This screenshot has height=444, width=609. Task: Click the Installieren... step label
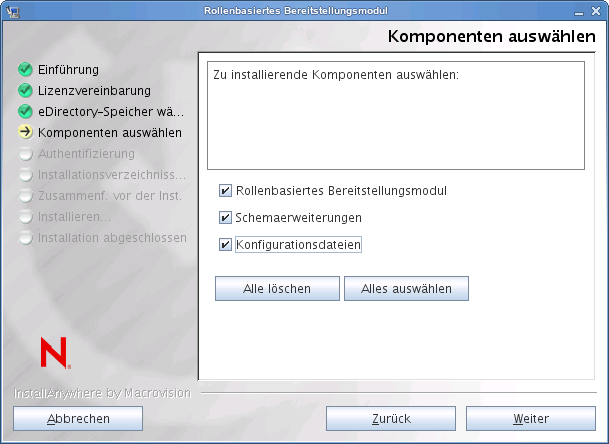(74, 217)
